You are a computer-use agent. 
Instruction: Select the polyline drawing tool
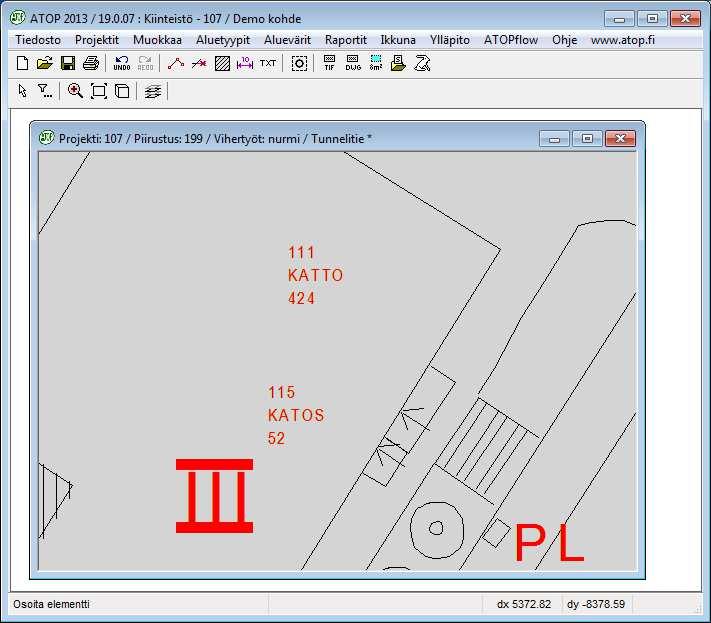tap(176, 63)
